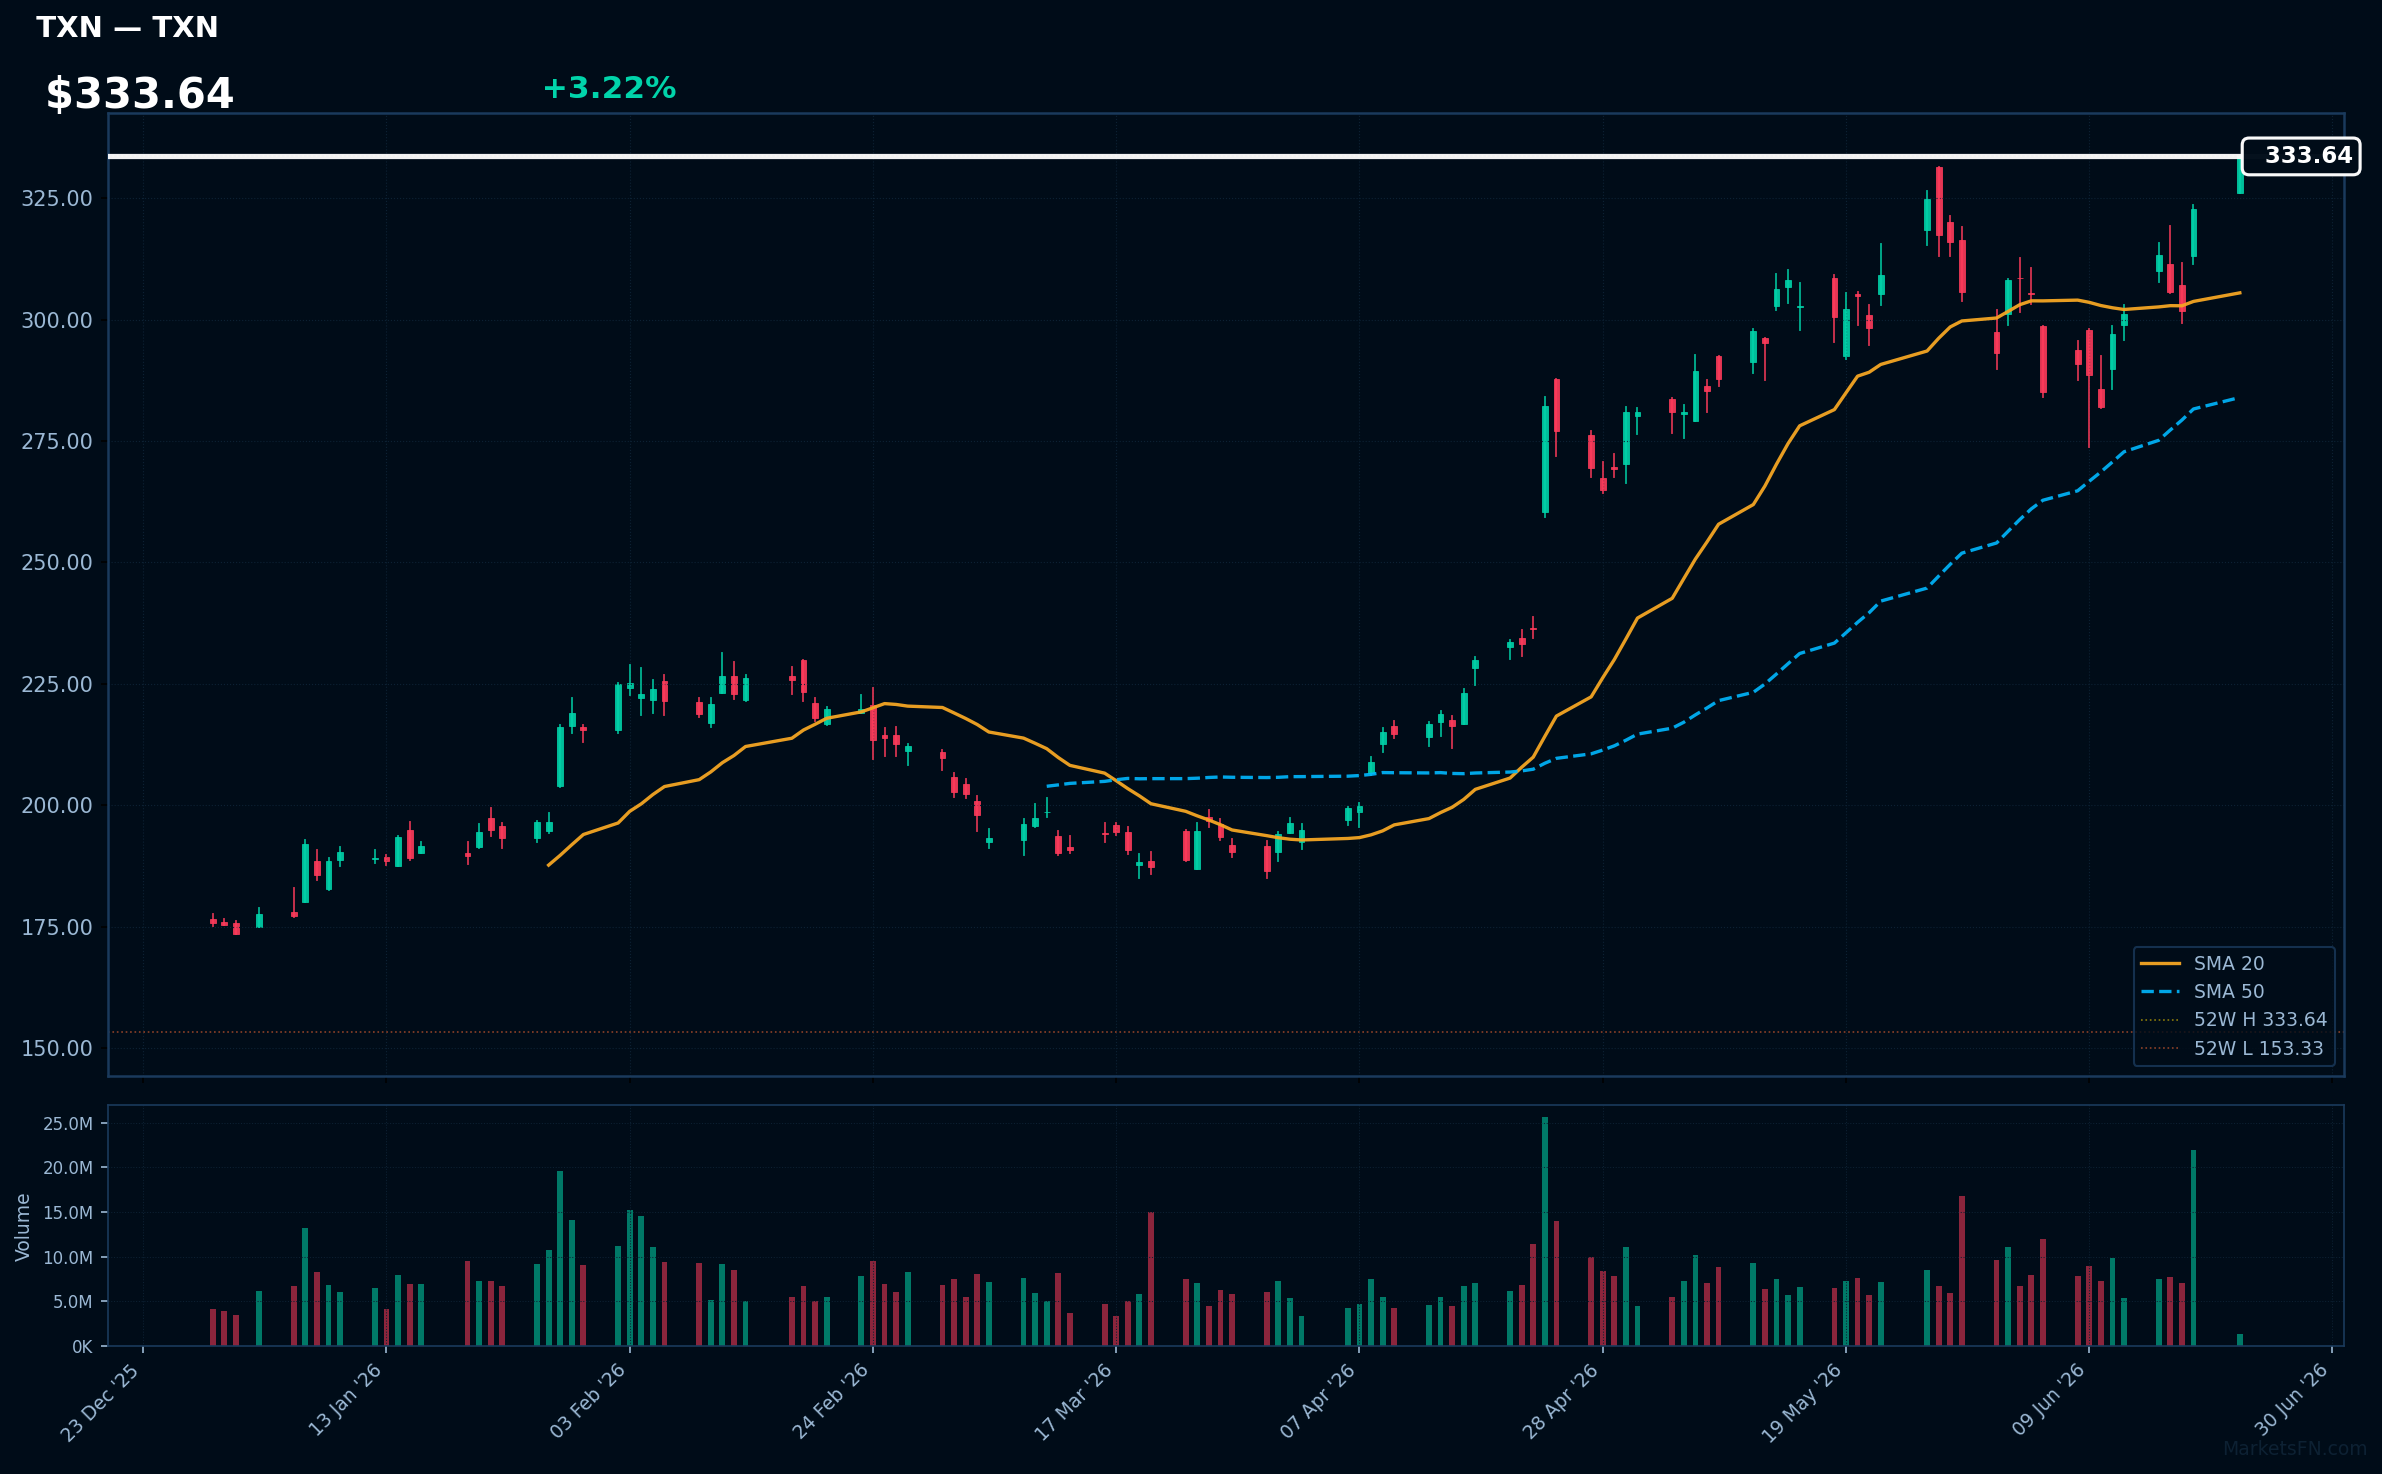Click the 09 Jun '26 date label
The width and height of the screenshot is (2382, 1474).
coord(2048,1401)
